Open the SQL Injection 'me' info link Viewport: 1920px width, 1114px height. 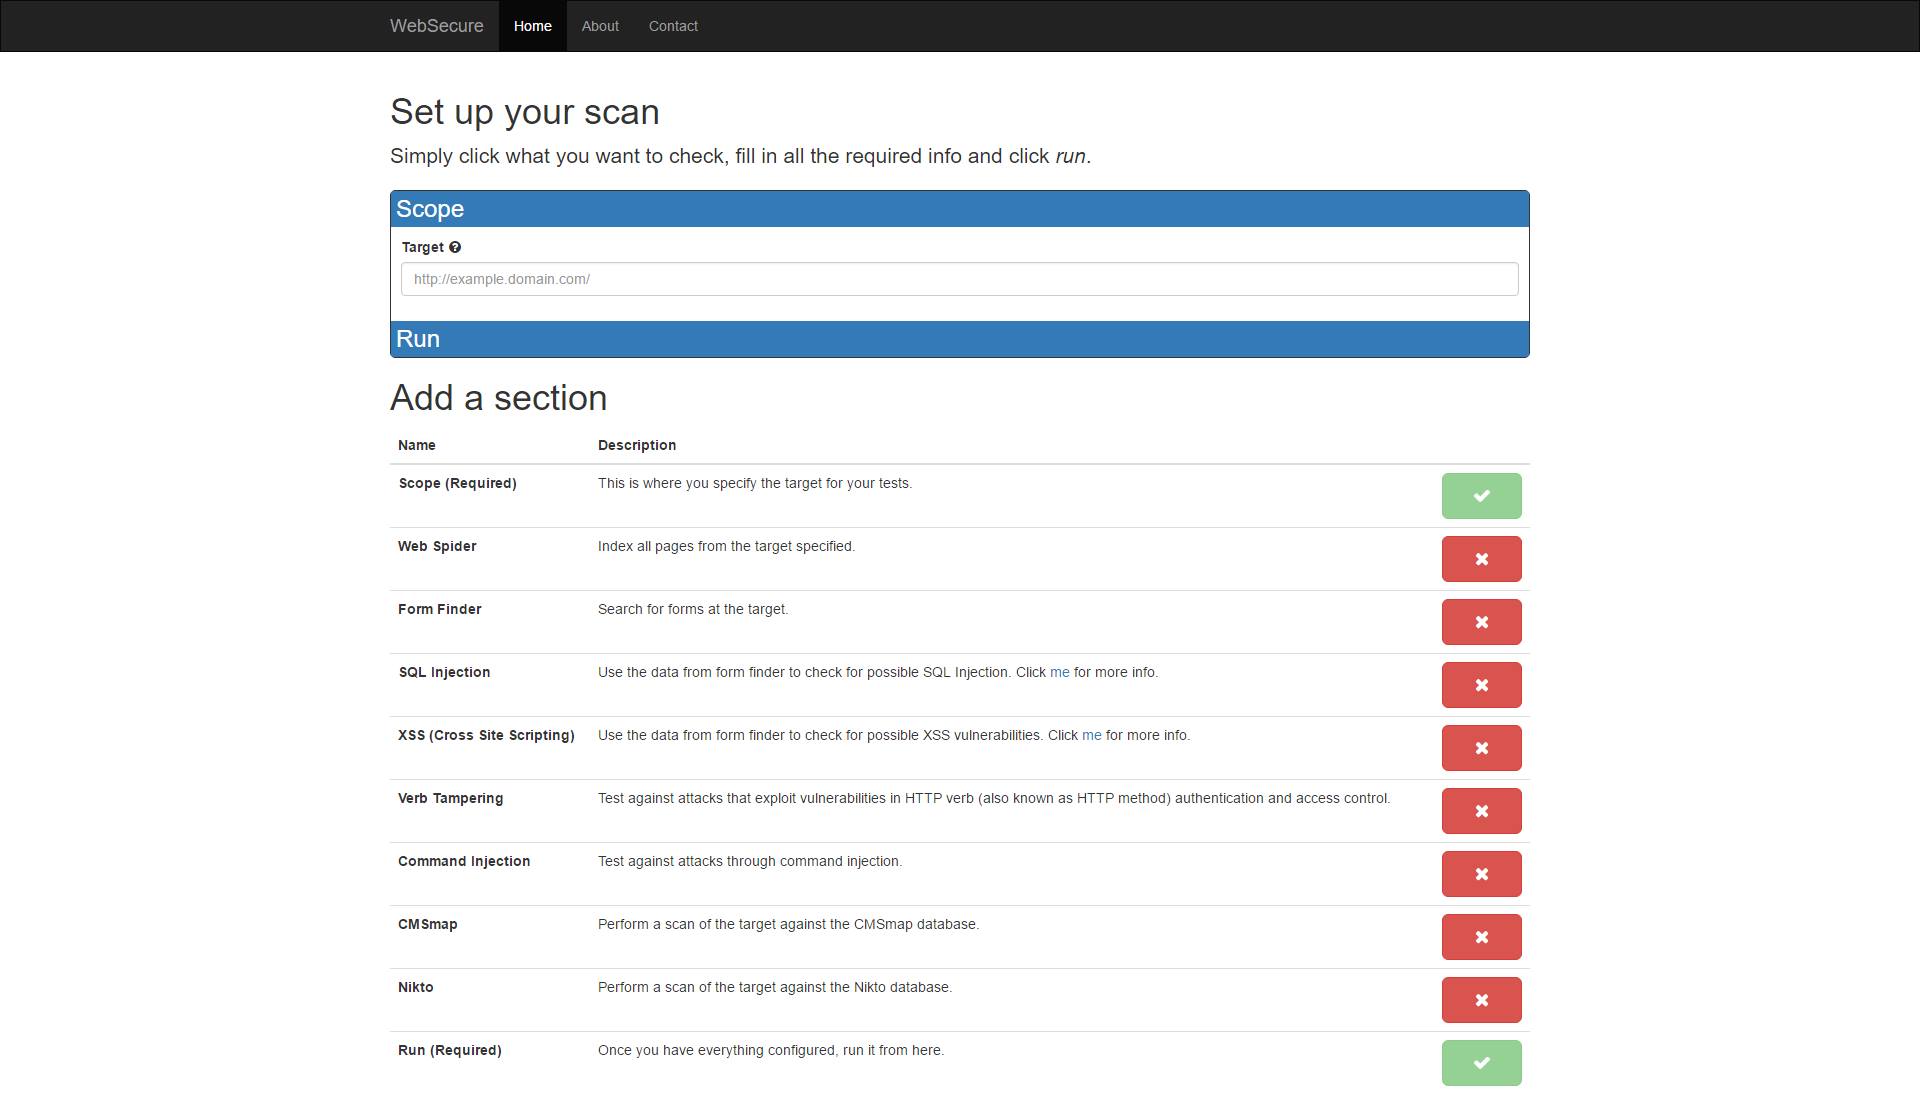[x=1059, y=672]
